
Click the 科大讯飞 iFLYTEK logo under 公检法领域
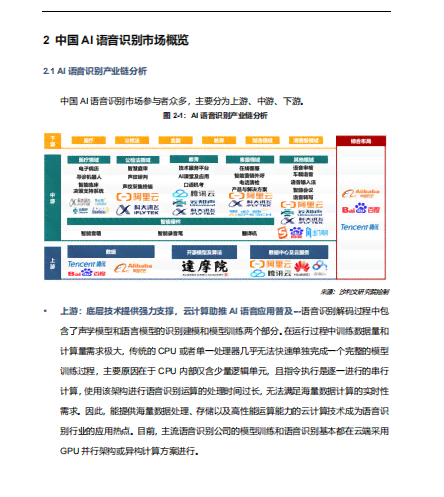point(138,210)
